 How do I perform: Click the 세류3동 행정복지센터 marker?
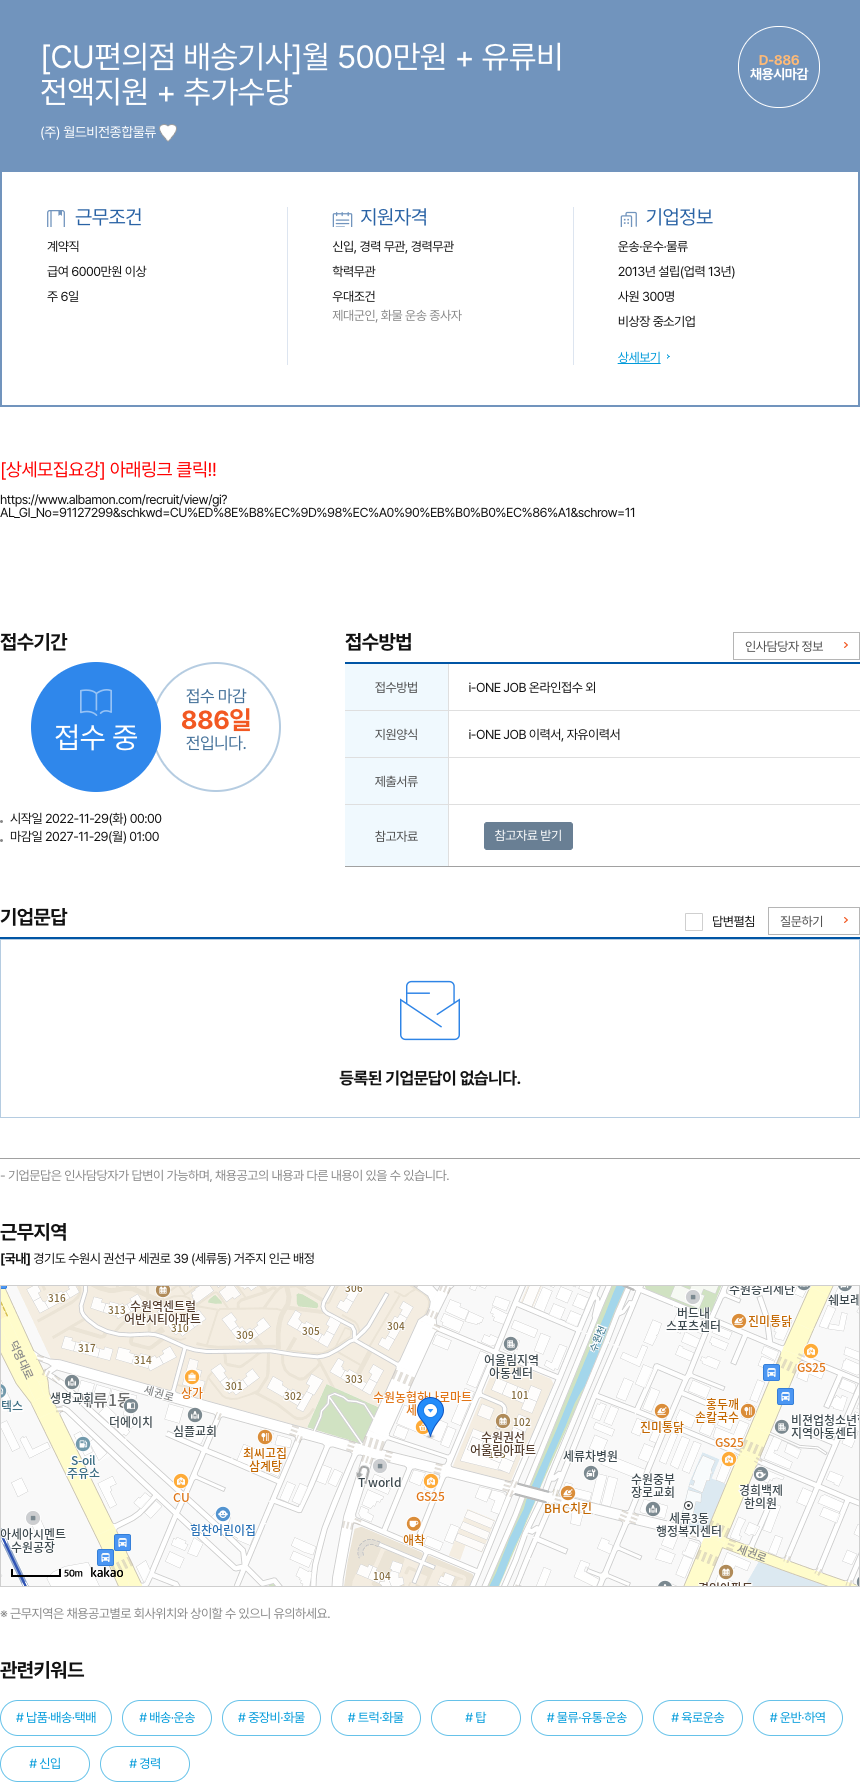[688, 1505]
